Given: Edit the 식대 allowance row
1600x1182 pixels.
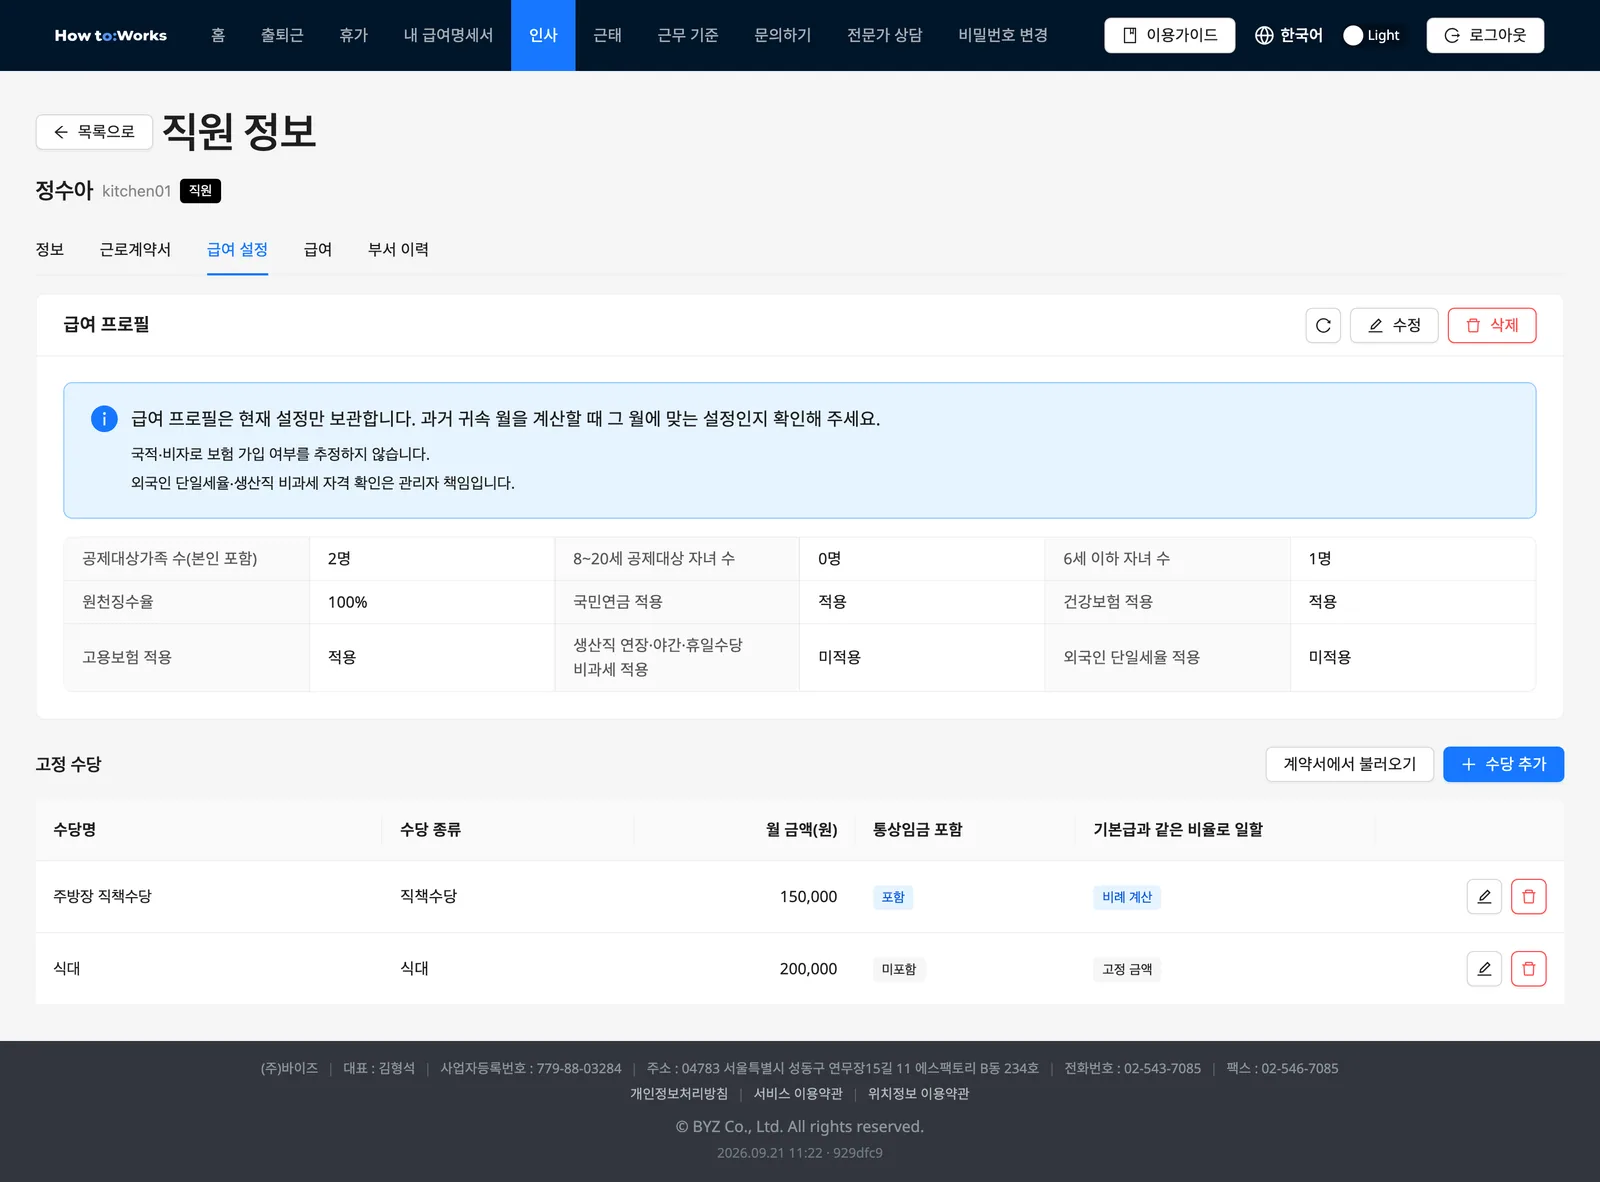Looking at the screenshot, I should click(x=1484, y=969).
